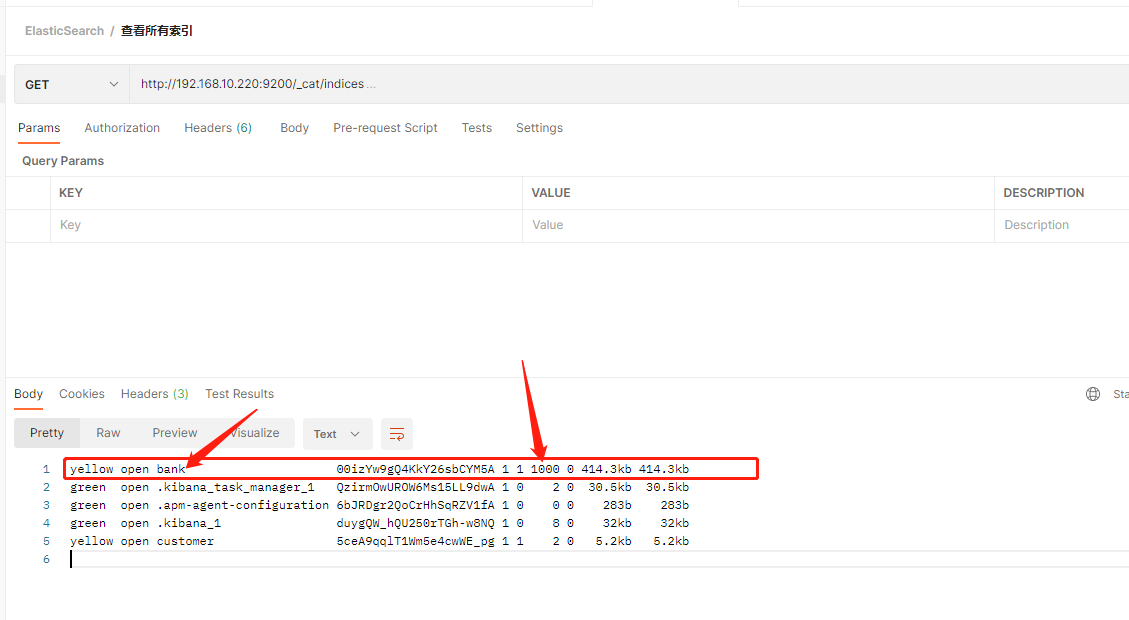Open the Text format dropdown
The width and height of the screenshot is (1129, 620).
point(338,433)
